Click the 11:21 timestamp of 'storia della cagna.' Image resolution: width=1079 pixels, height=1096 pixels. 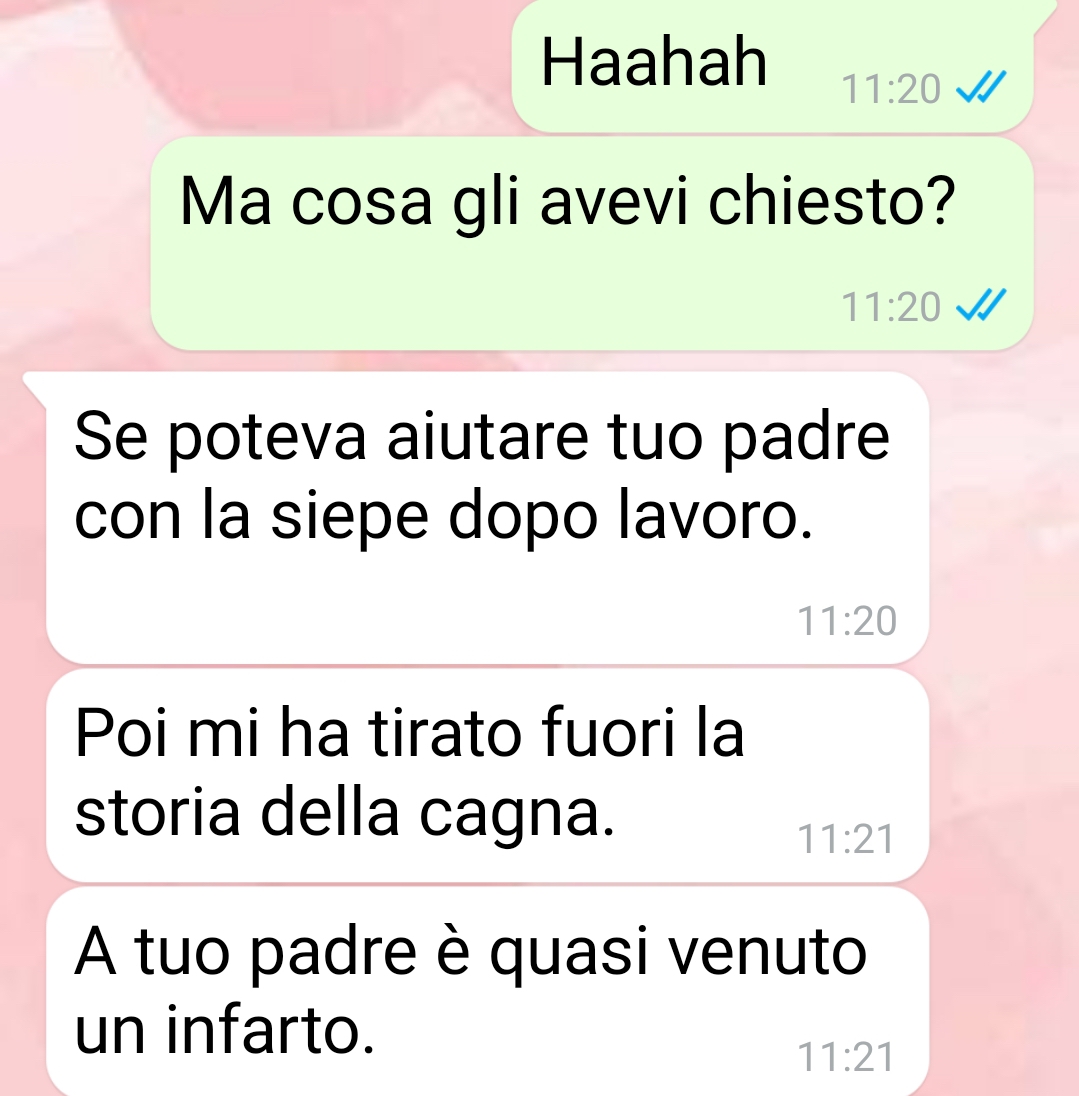point(846,839)
